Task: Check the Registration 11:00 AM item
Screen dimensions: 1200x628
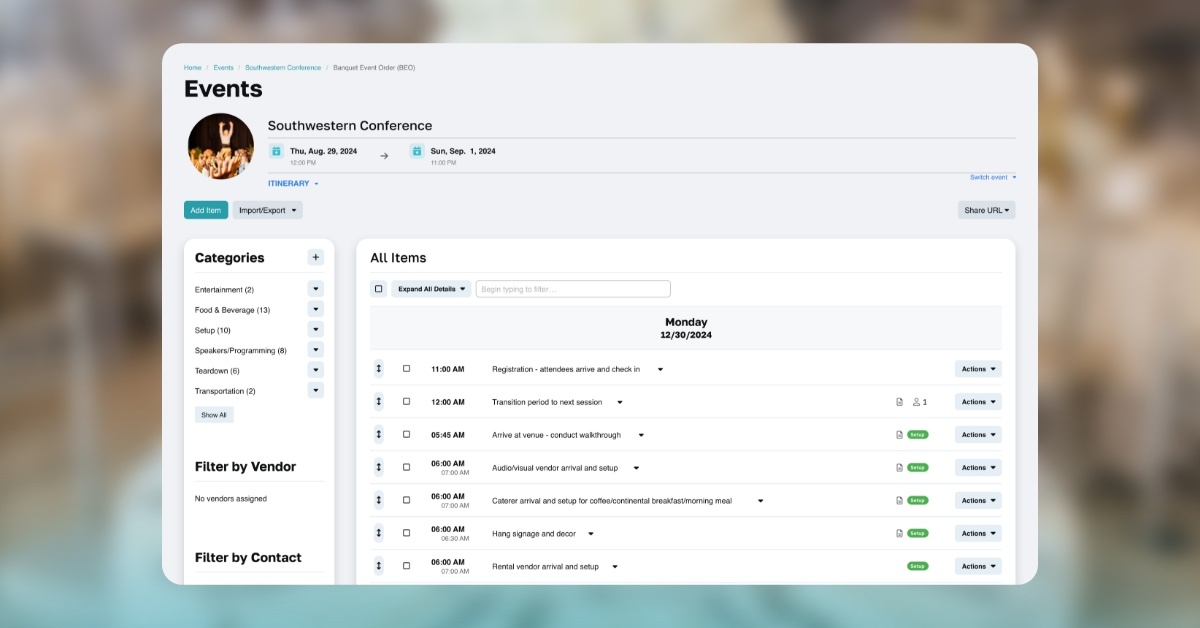Action: (406, 369)
